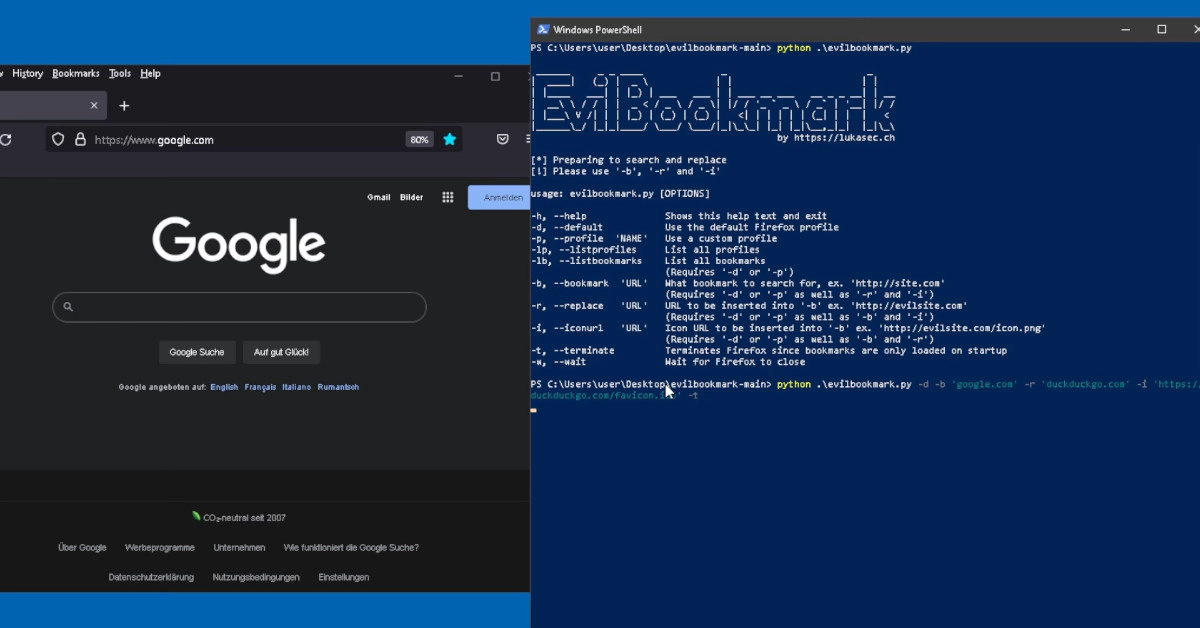The image size is (1200, 628).
Task: Click the Auf gut Glück button
Action: [x=281, y=352]
